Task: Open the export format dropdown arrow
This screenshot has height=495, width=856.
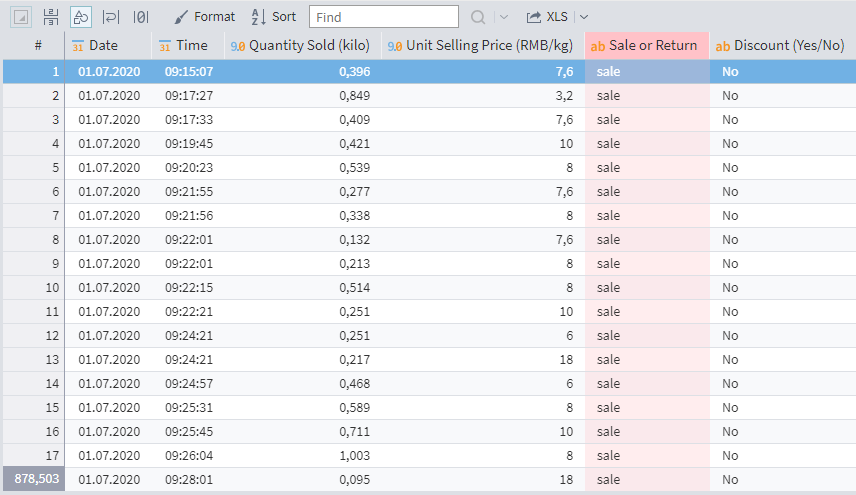Action: click(584, 17)
